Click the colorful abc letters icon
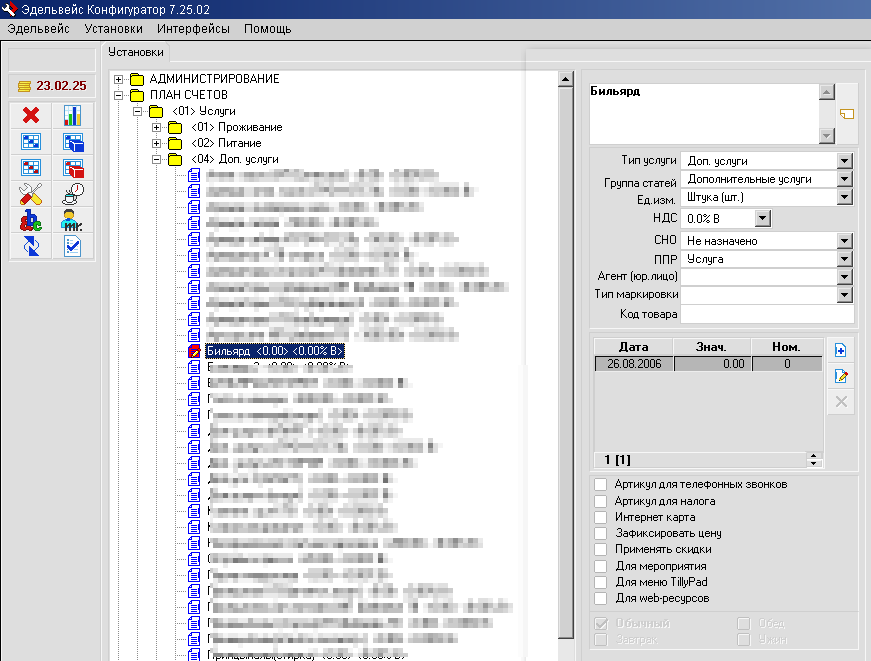This screenshot has width=871, height=661. [x=30, y=219]
